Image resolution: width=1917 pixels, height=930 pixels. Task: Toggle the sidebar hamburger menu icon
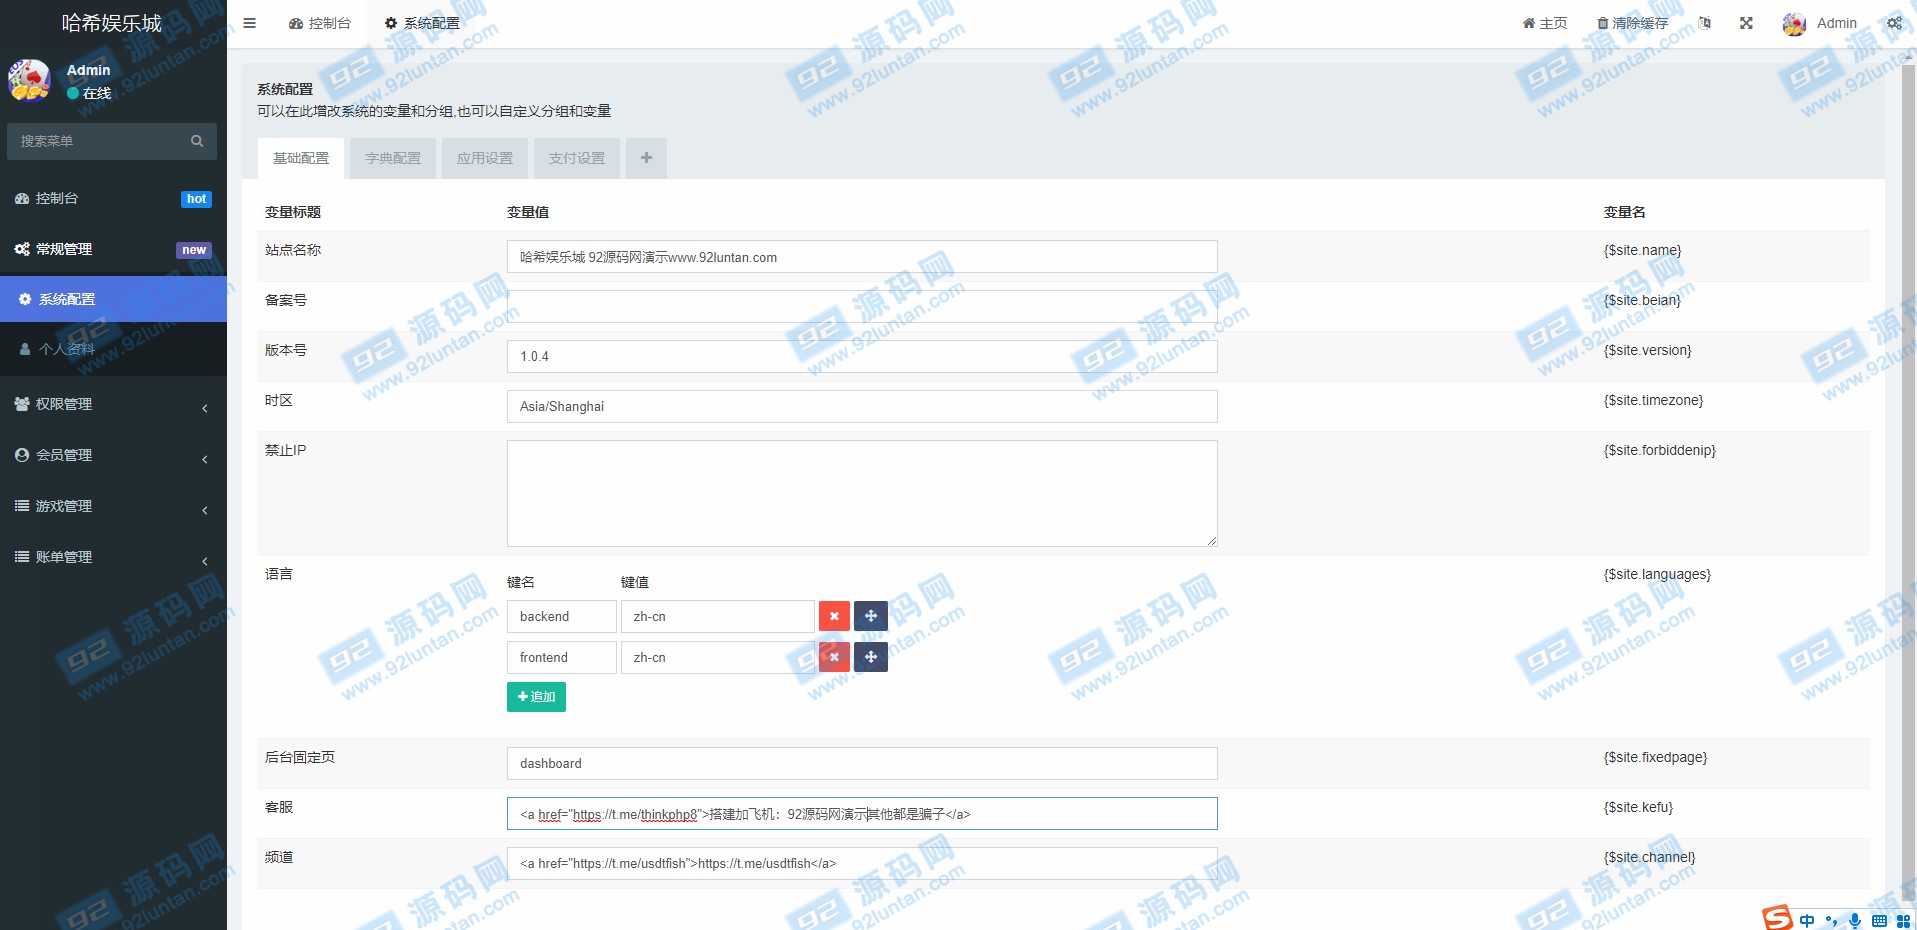(249, 23)
